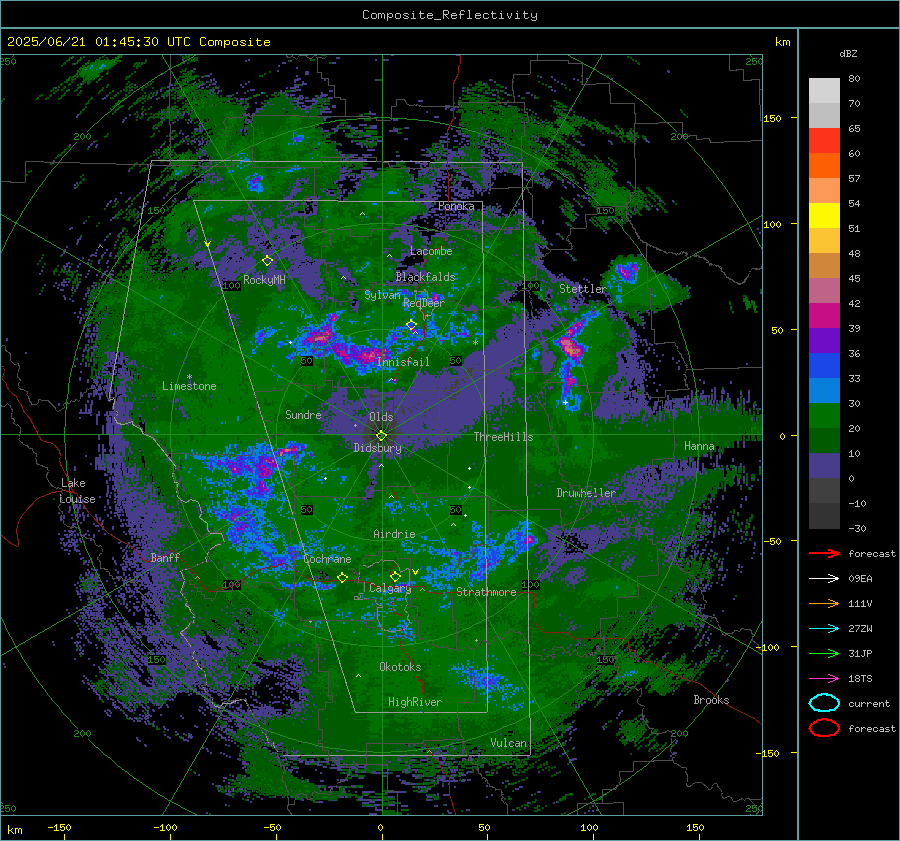The image size is (900, 841).
Task: Click the -150 tick on bottom axis
Action: tap(59, 827)
